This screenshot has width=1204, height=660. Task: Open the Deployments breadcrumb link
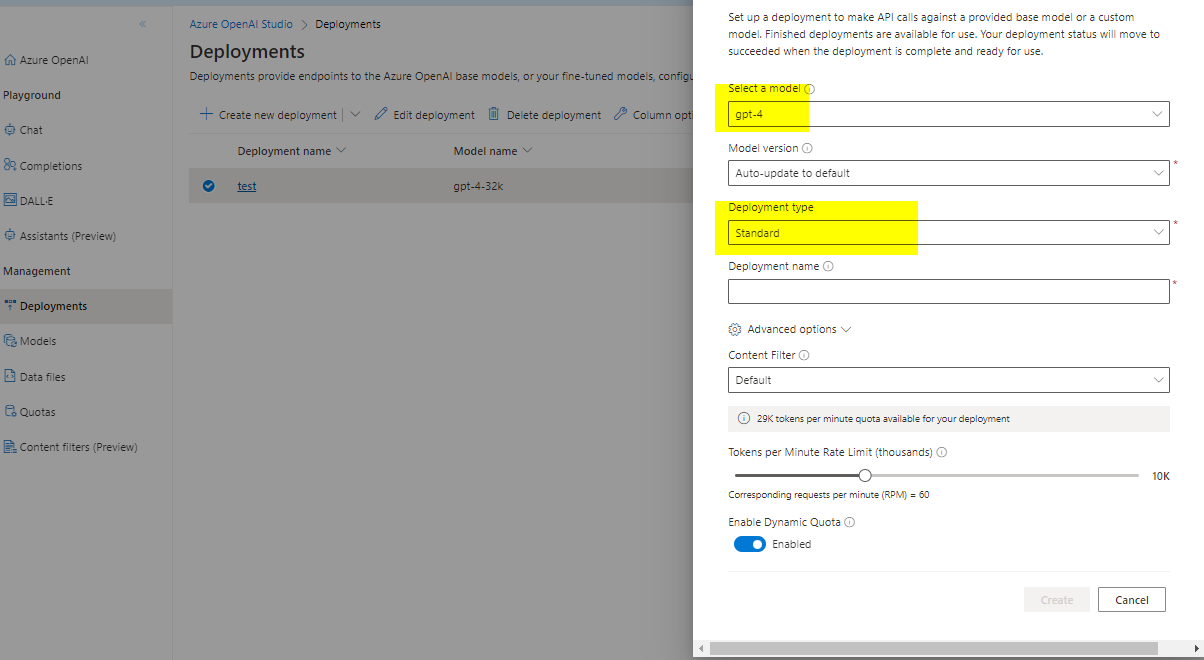pos(347,23)
